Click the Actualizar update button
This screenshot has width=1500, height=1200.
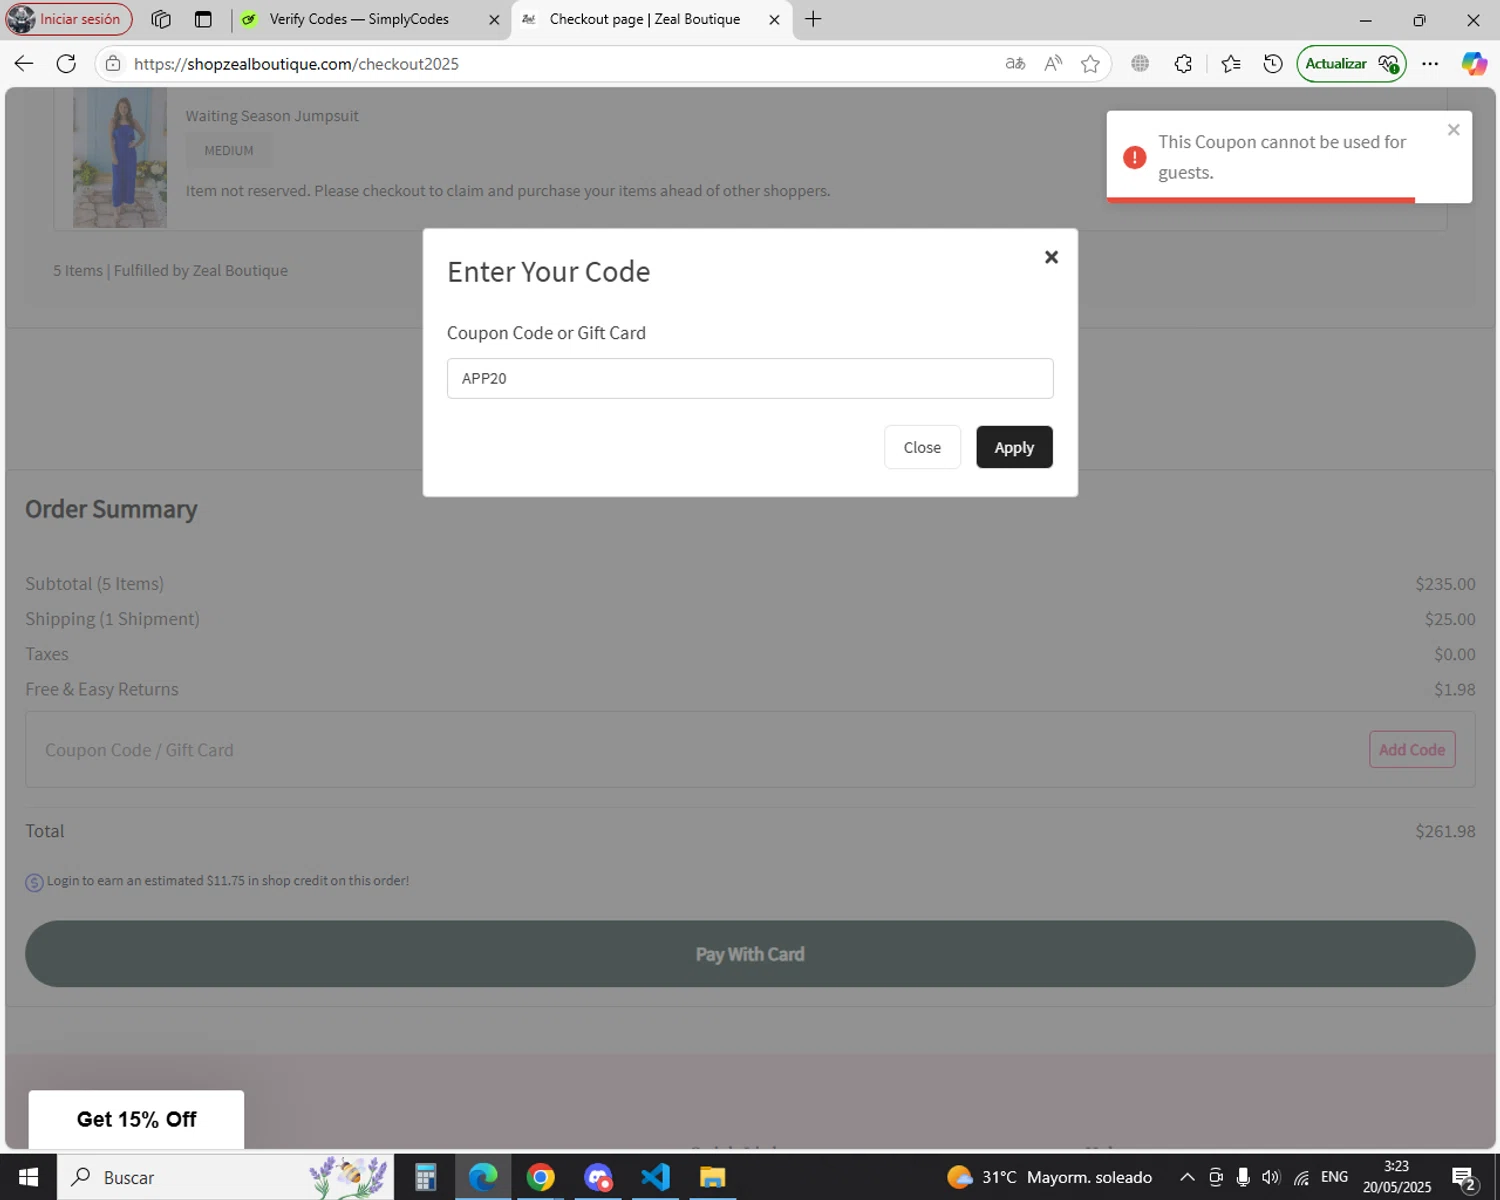pos(1351,64)
